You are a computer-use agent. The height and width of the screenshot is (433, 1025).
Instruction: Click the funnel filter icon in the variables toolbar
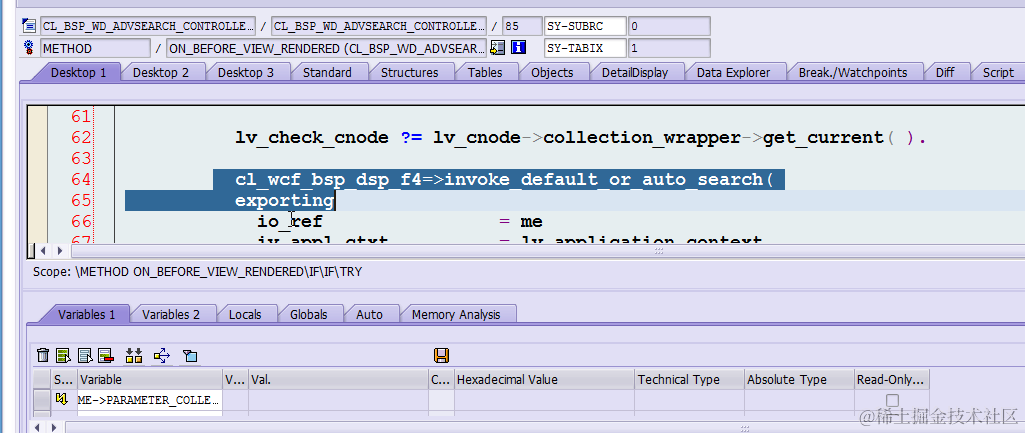click(190, 356)
